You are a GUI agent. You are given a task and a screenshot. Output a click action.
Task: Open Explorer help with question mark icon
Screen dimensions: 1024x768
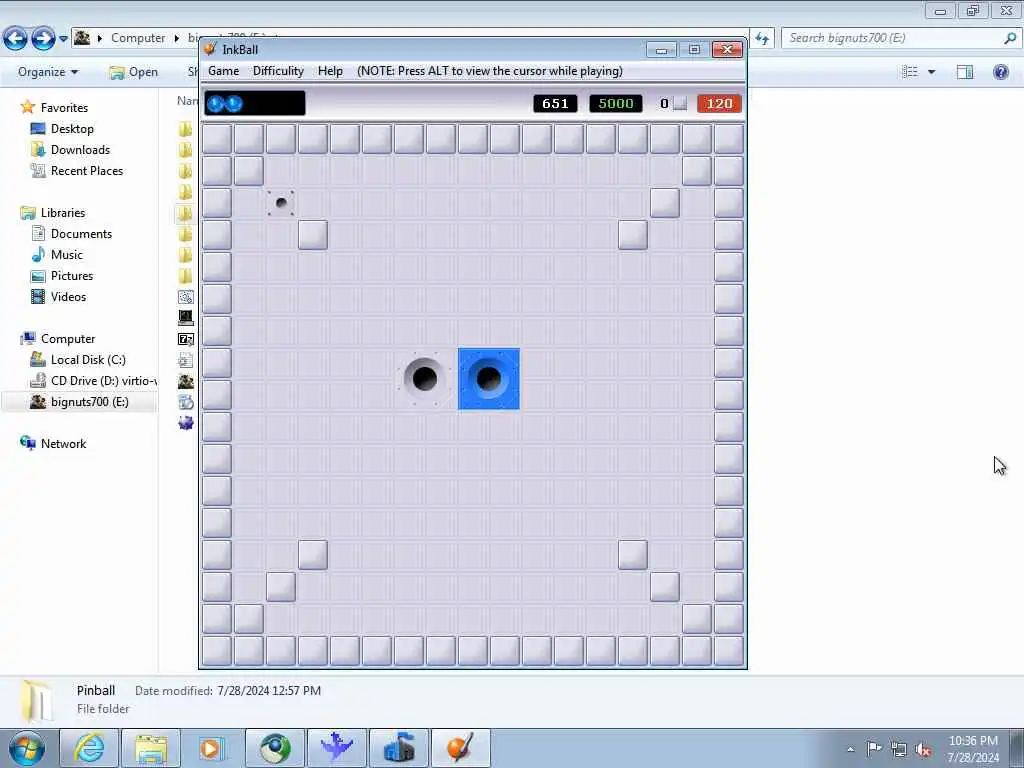(1000, 72)
